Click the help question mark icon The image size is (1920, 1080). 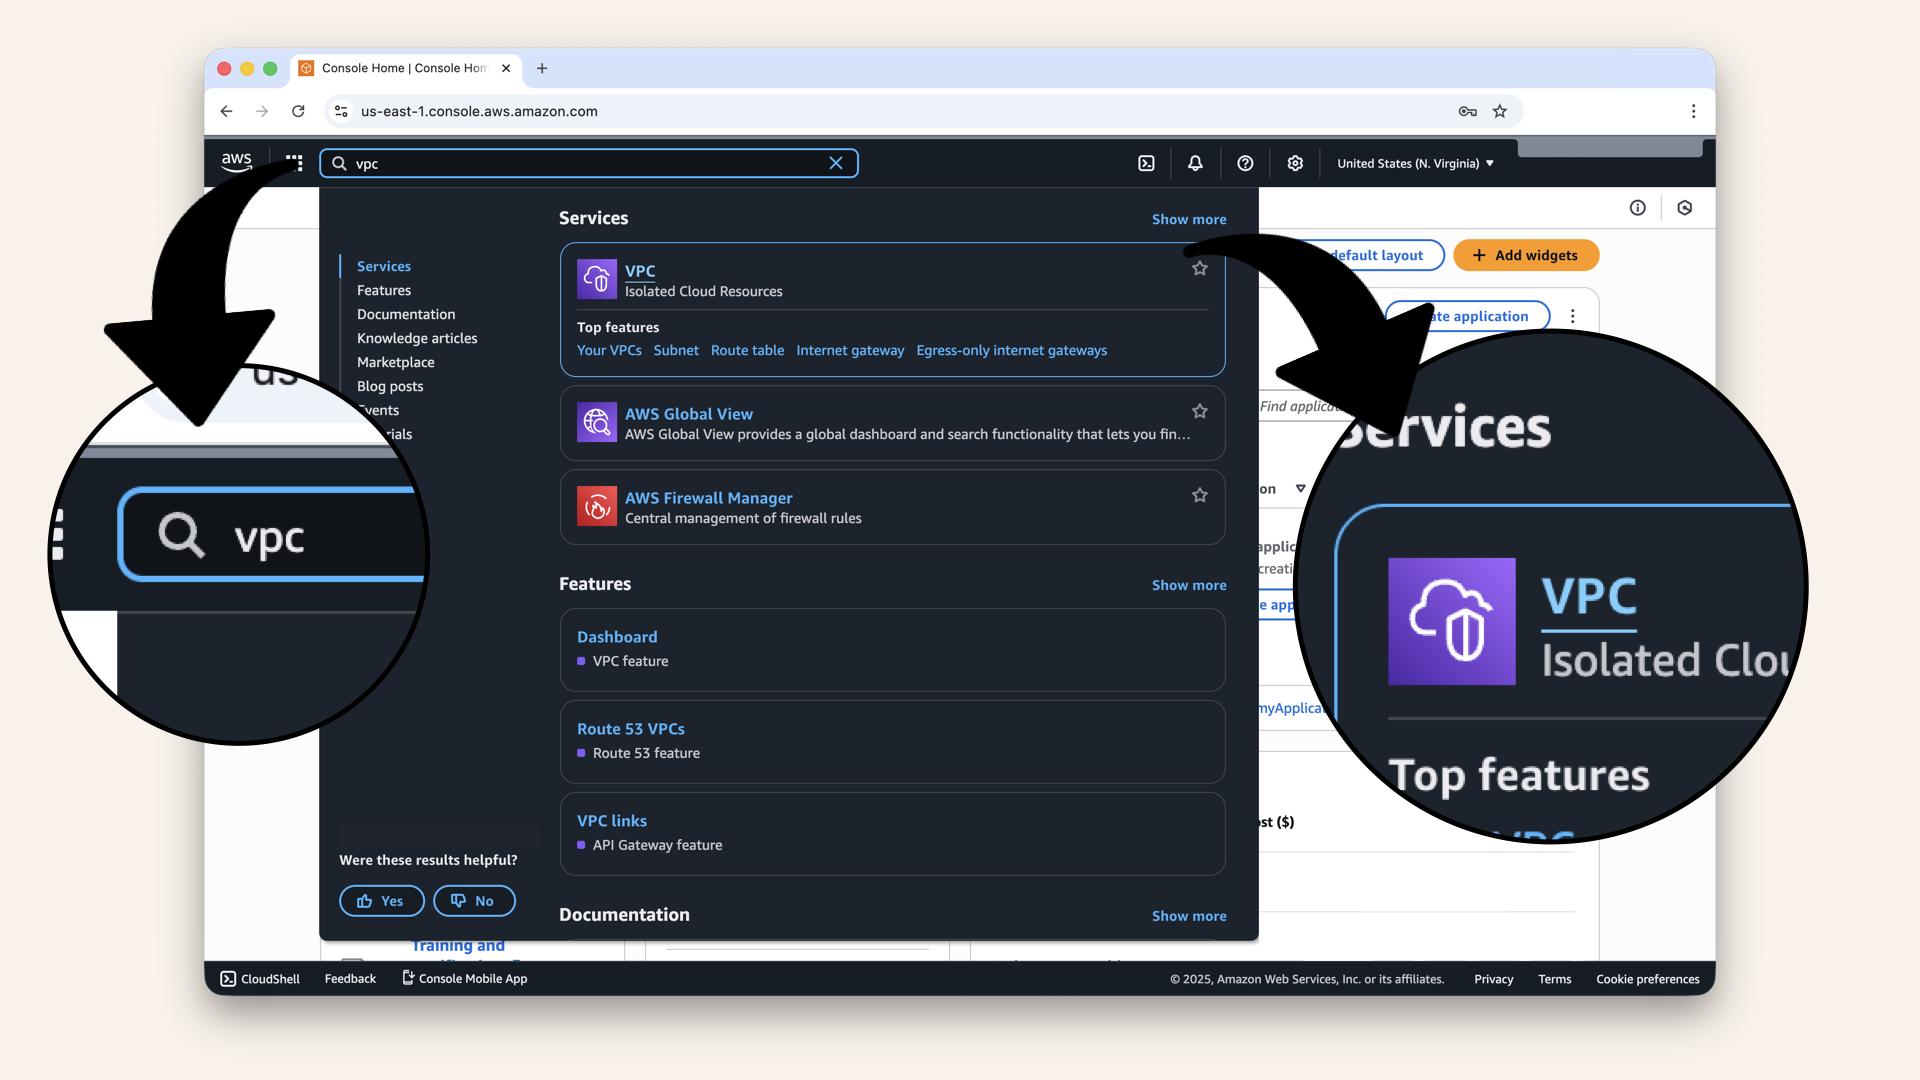pyautogui.click(x=1245, y=163)
